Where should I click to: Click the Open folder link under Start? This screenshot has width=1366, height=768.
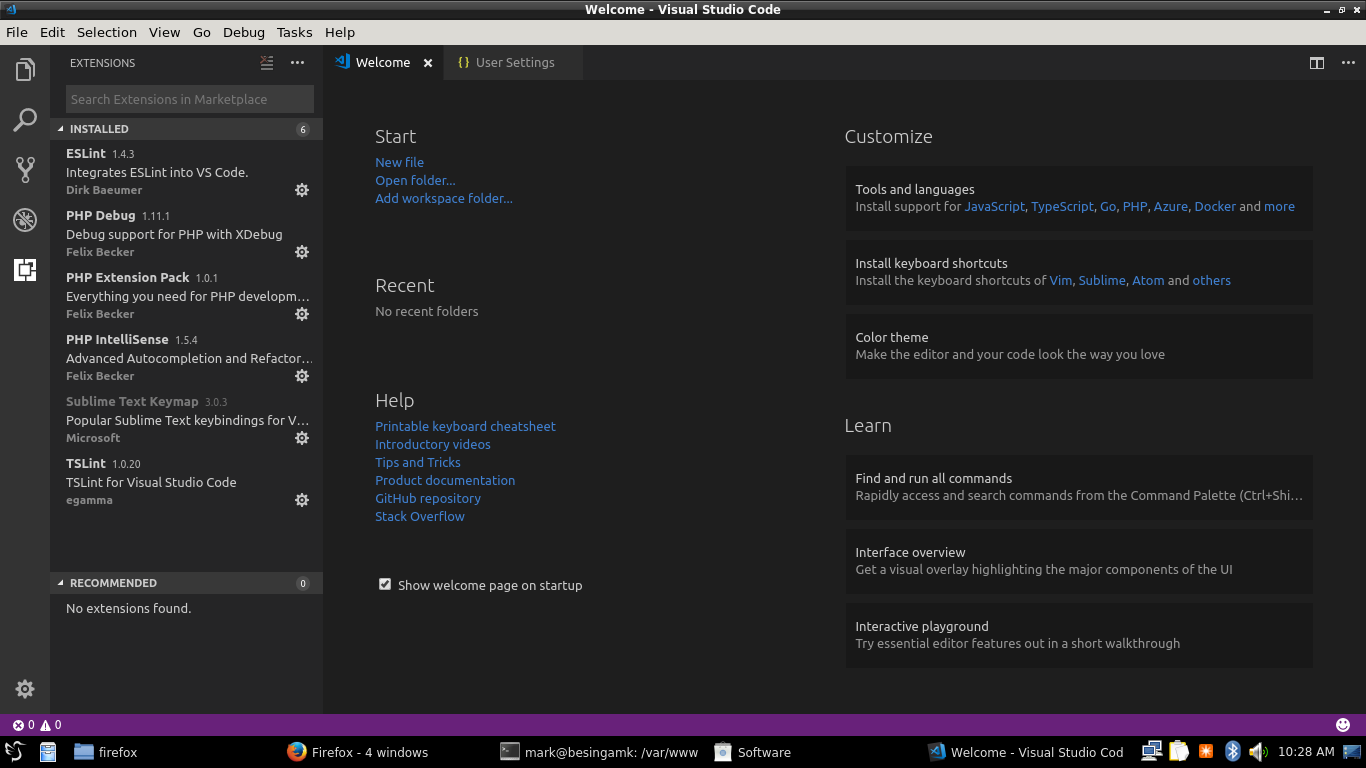(x=415, y=180)
